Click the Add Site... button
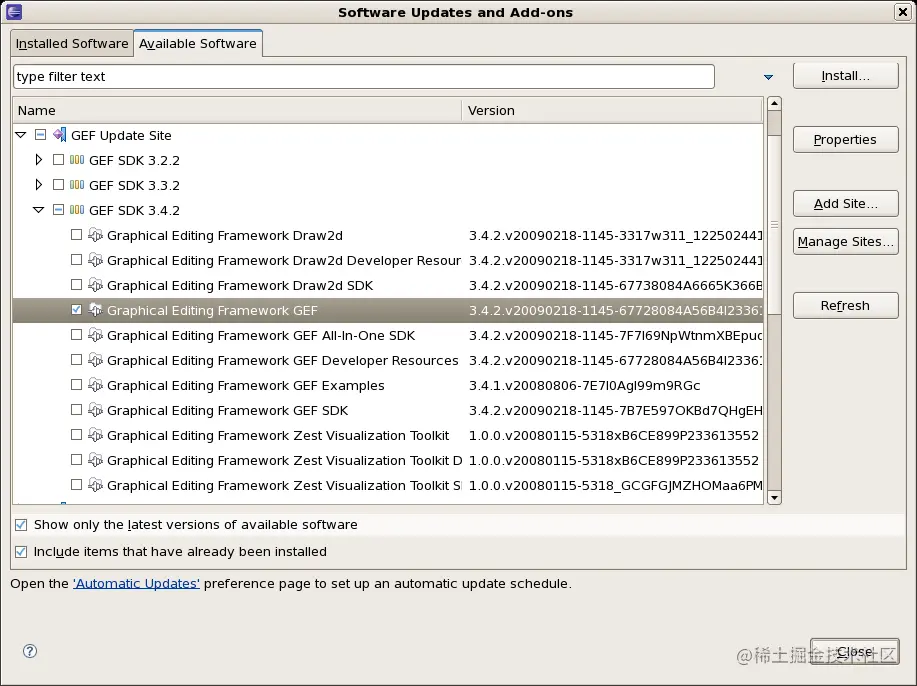This screenshot has width=917, height=686. pos(846,204)
